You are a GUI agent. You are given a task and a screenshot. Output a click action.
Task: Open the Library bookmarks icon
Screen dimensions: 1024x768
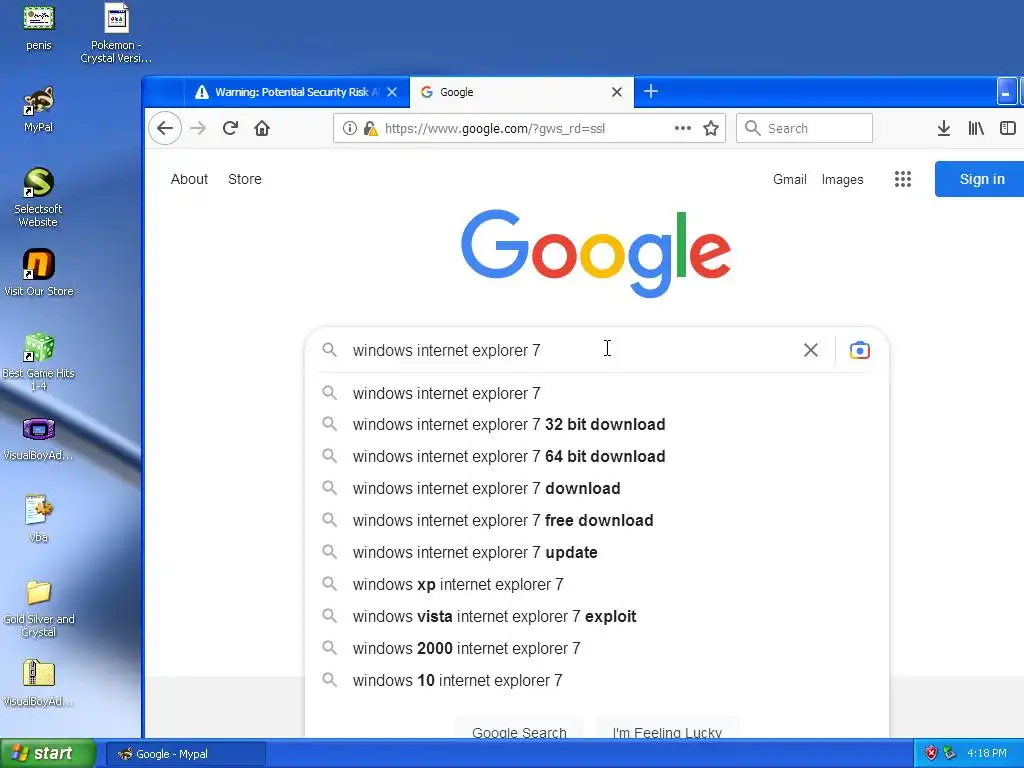tap(976, 128)
